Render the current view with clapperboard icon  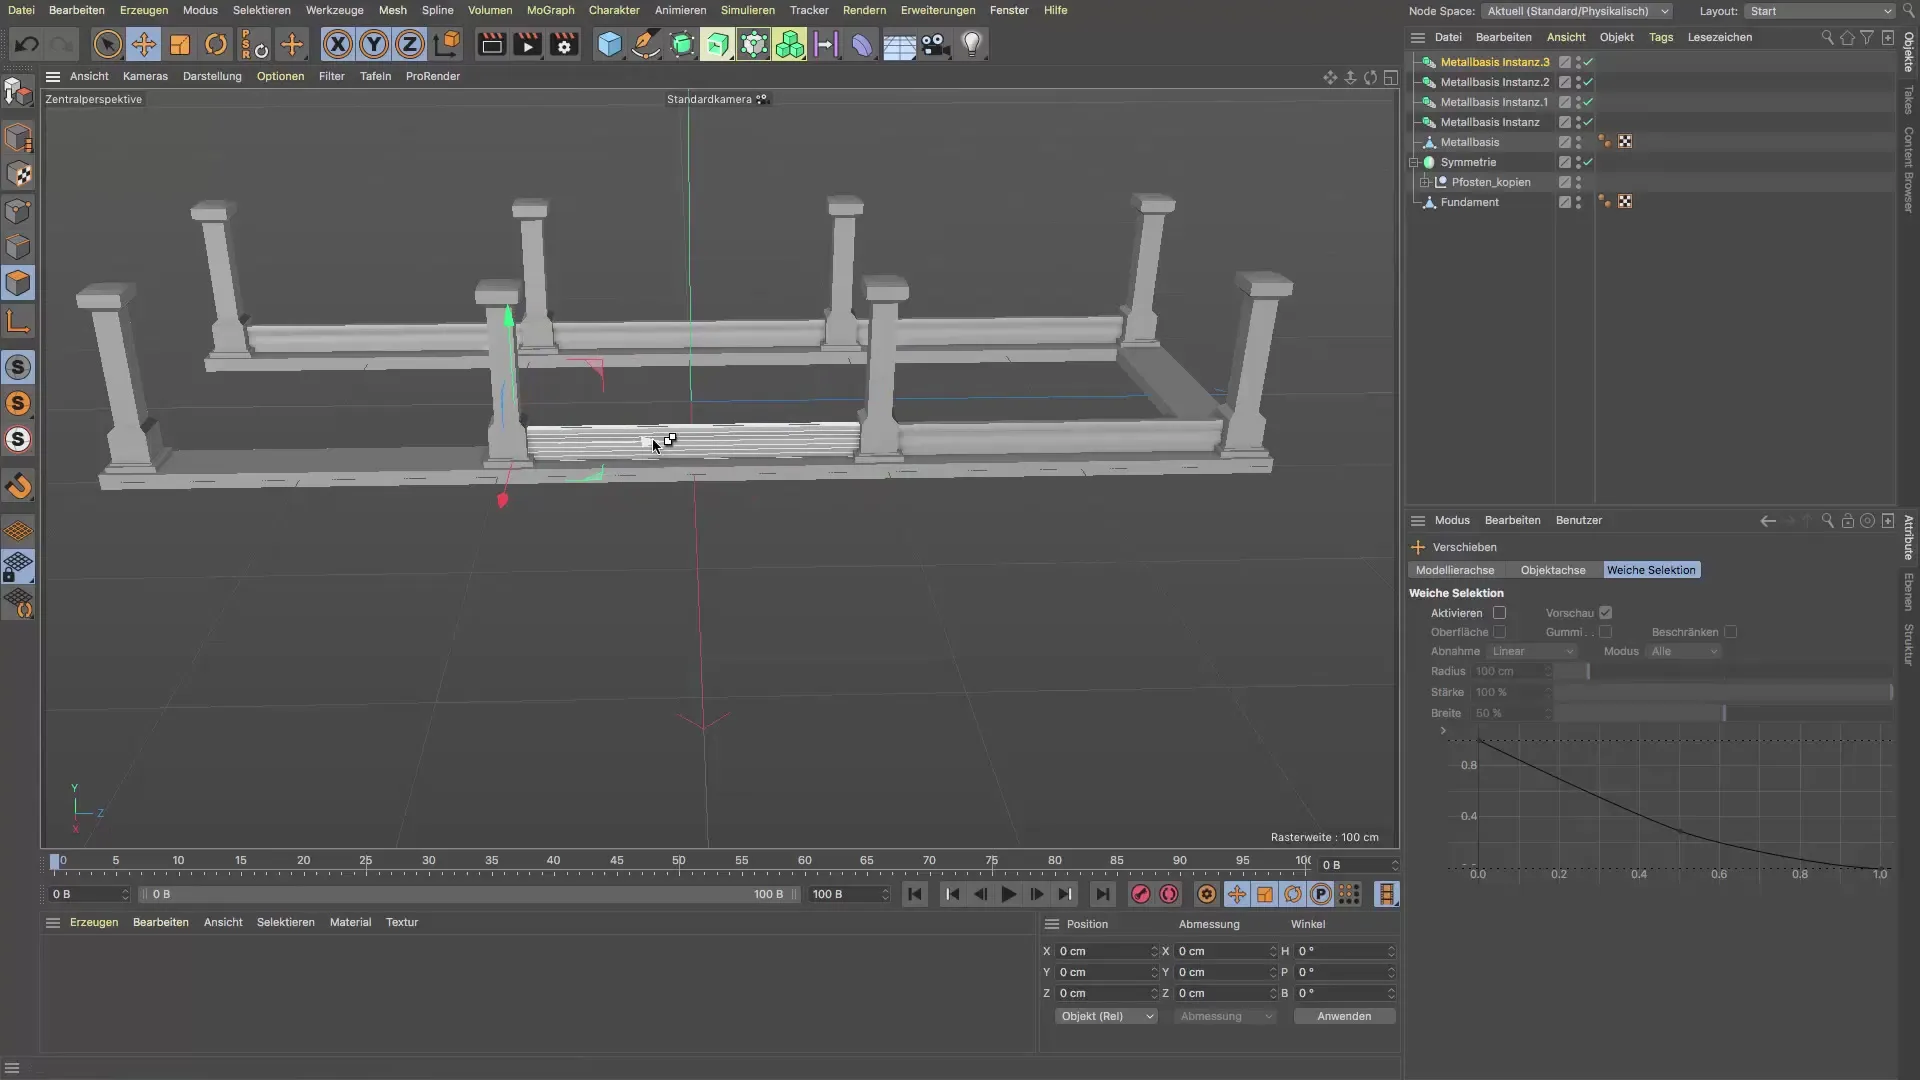tap(491, 44)
